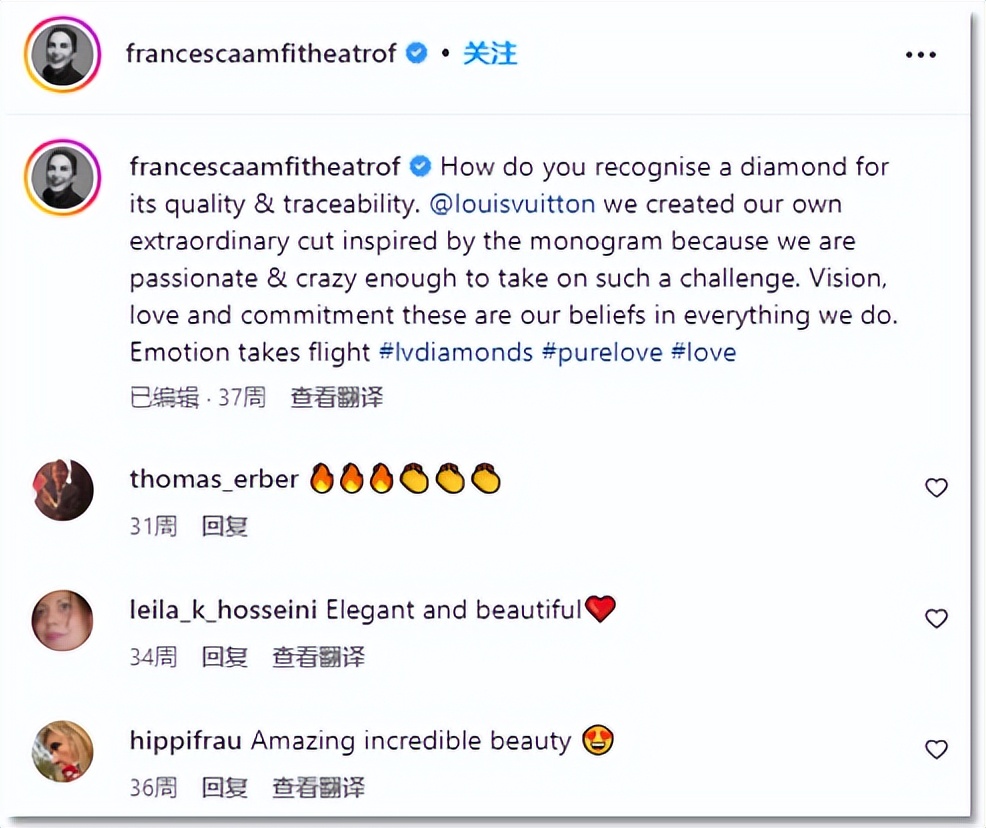
Task: Like hippifrau's comment heart icon
Action: point(937,749)
